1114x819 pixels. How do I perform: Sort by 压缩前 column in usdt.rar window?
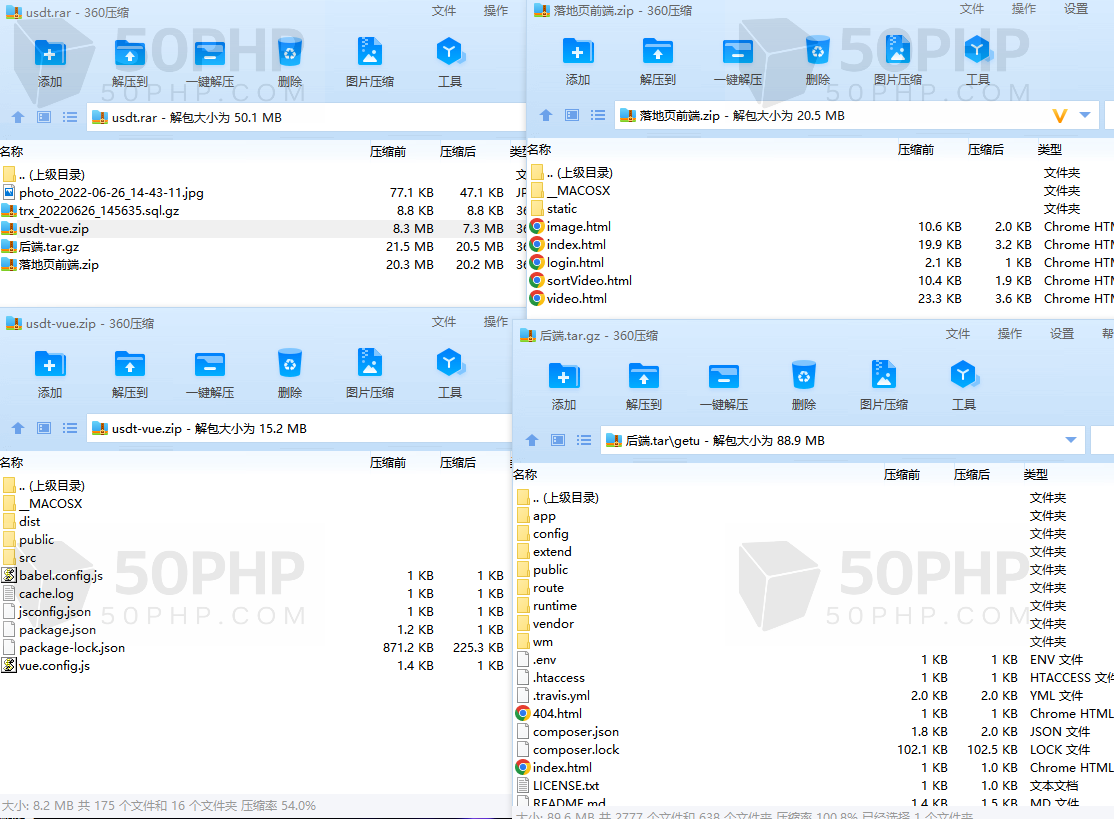[x=388, y=152]
